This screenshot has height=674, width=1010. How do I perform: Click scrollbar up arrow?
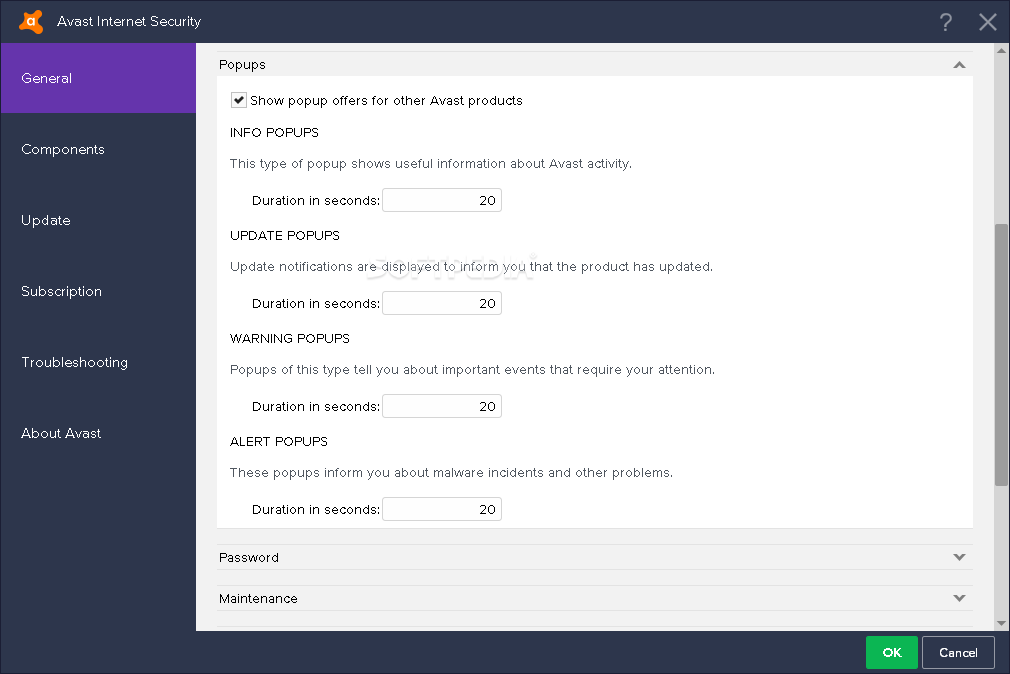(x=1002, y=50)
